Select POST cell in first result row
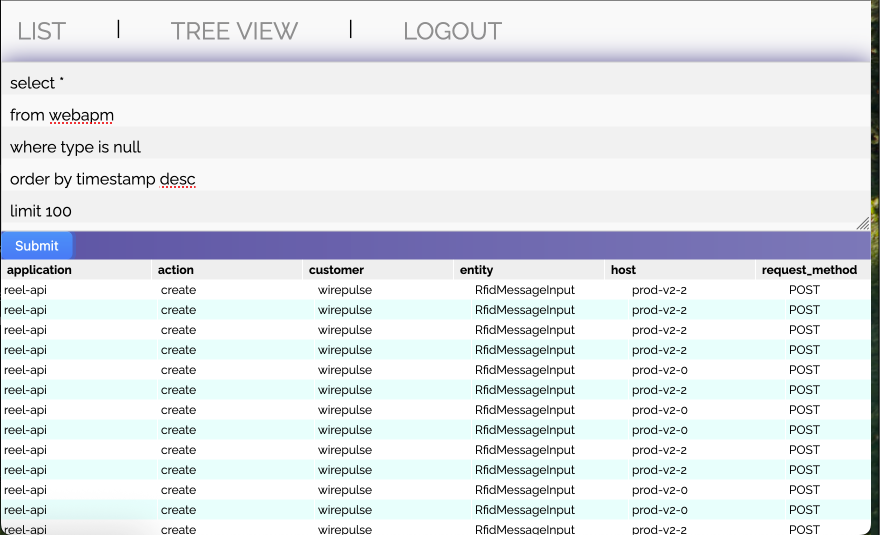 click(x=804, y=290)
